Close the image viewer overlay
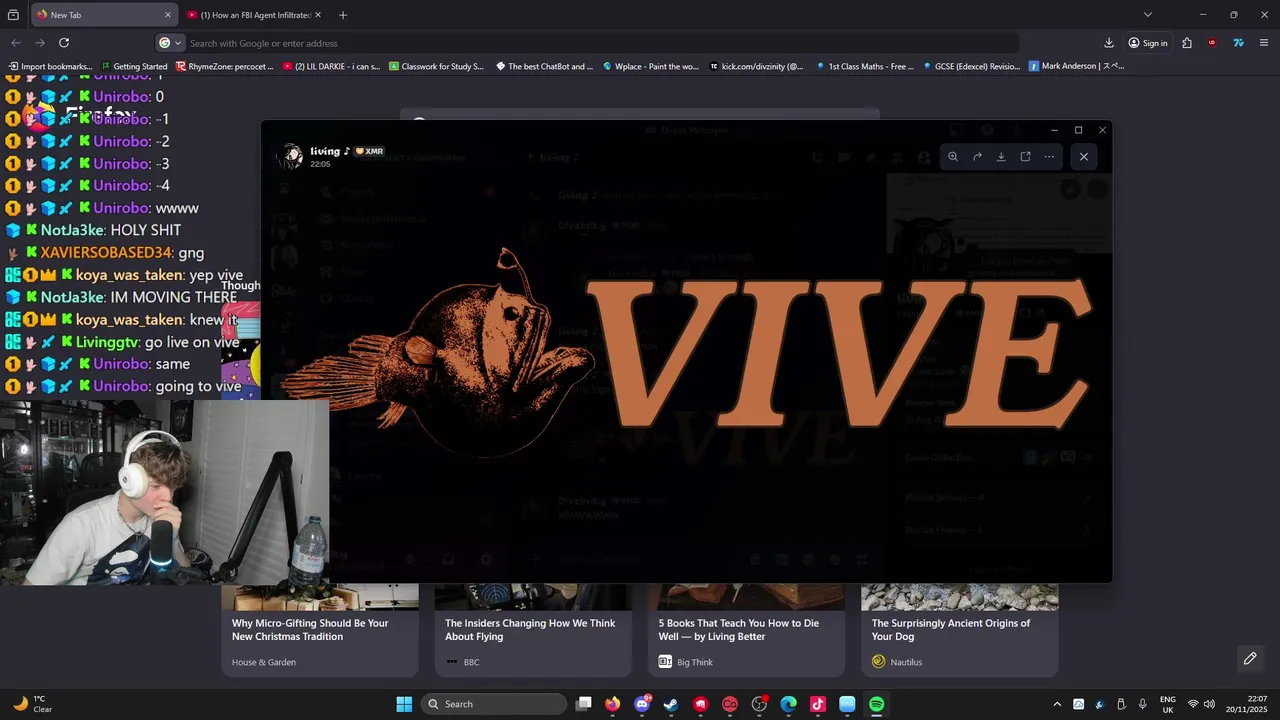The image size is (1280, 720). click(1084, 157)
